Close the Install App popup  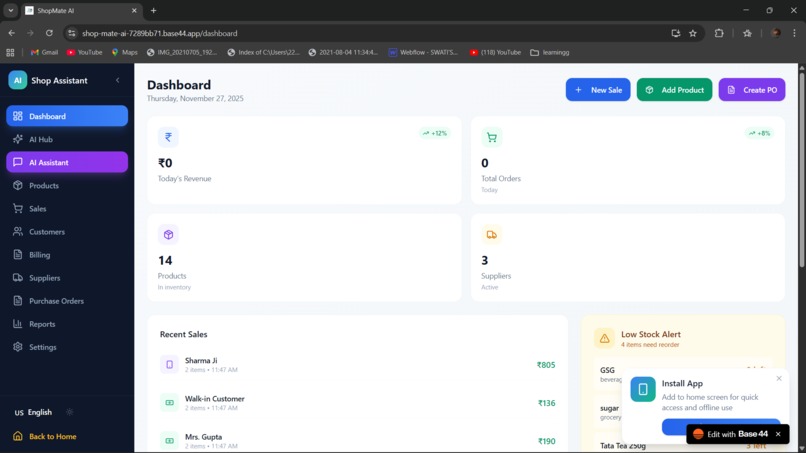tap(779, 378)
